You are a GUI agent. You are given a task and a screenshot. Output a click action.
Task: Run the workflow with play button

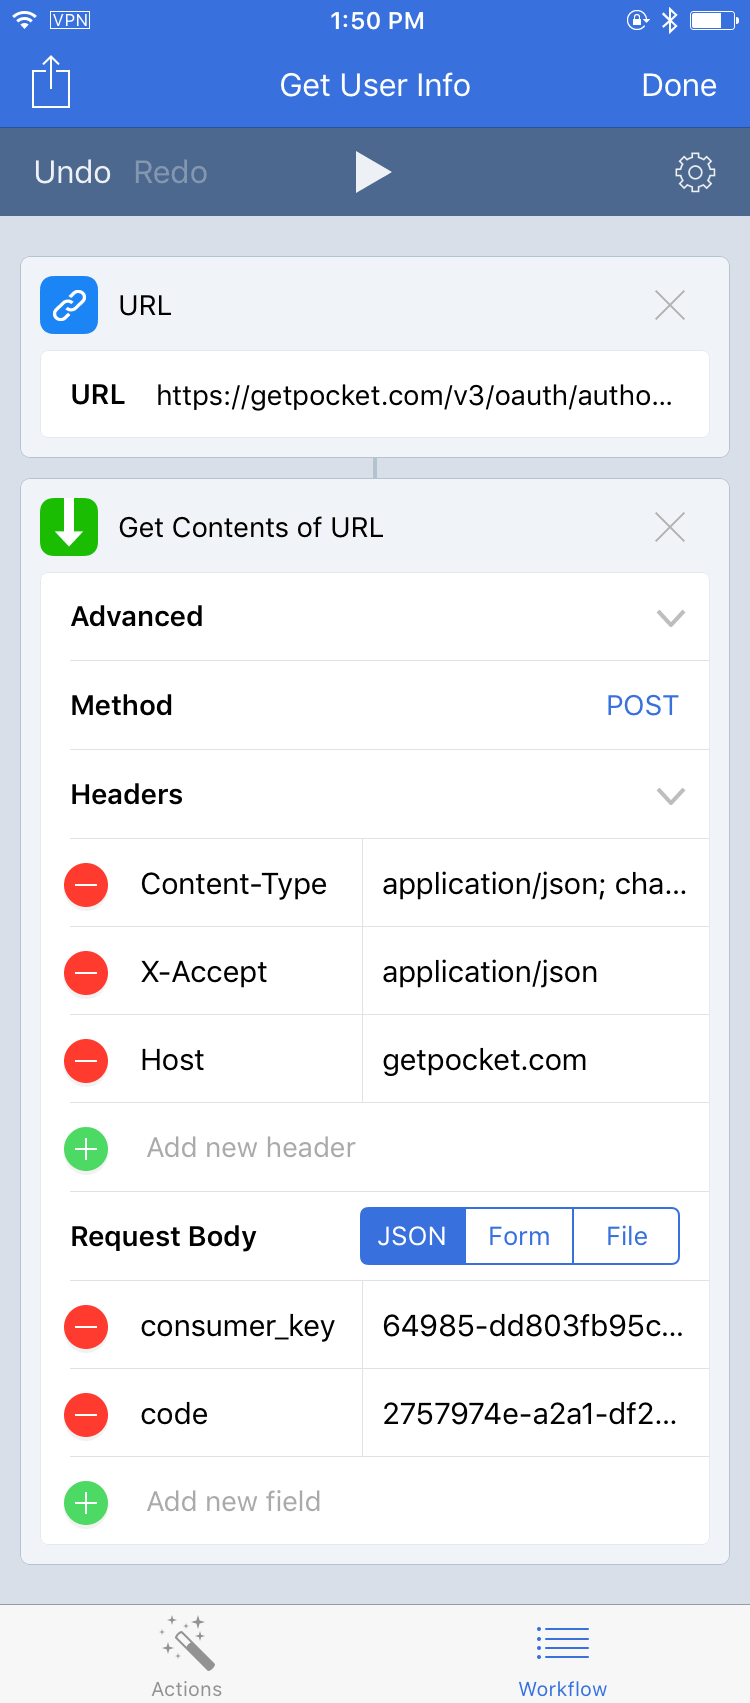(373, 172)
